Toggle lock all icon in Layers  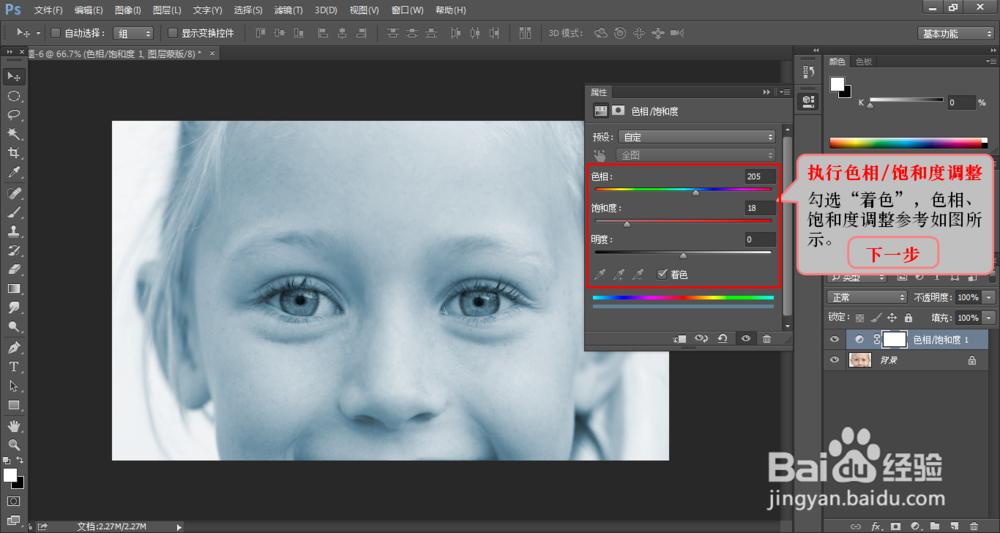click(908, 318)
